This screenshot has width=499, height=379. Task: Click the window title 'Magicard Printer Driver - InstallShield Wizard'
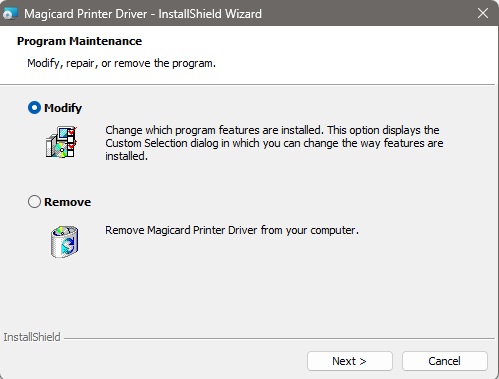point(143,14)
